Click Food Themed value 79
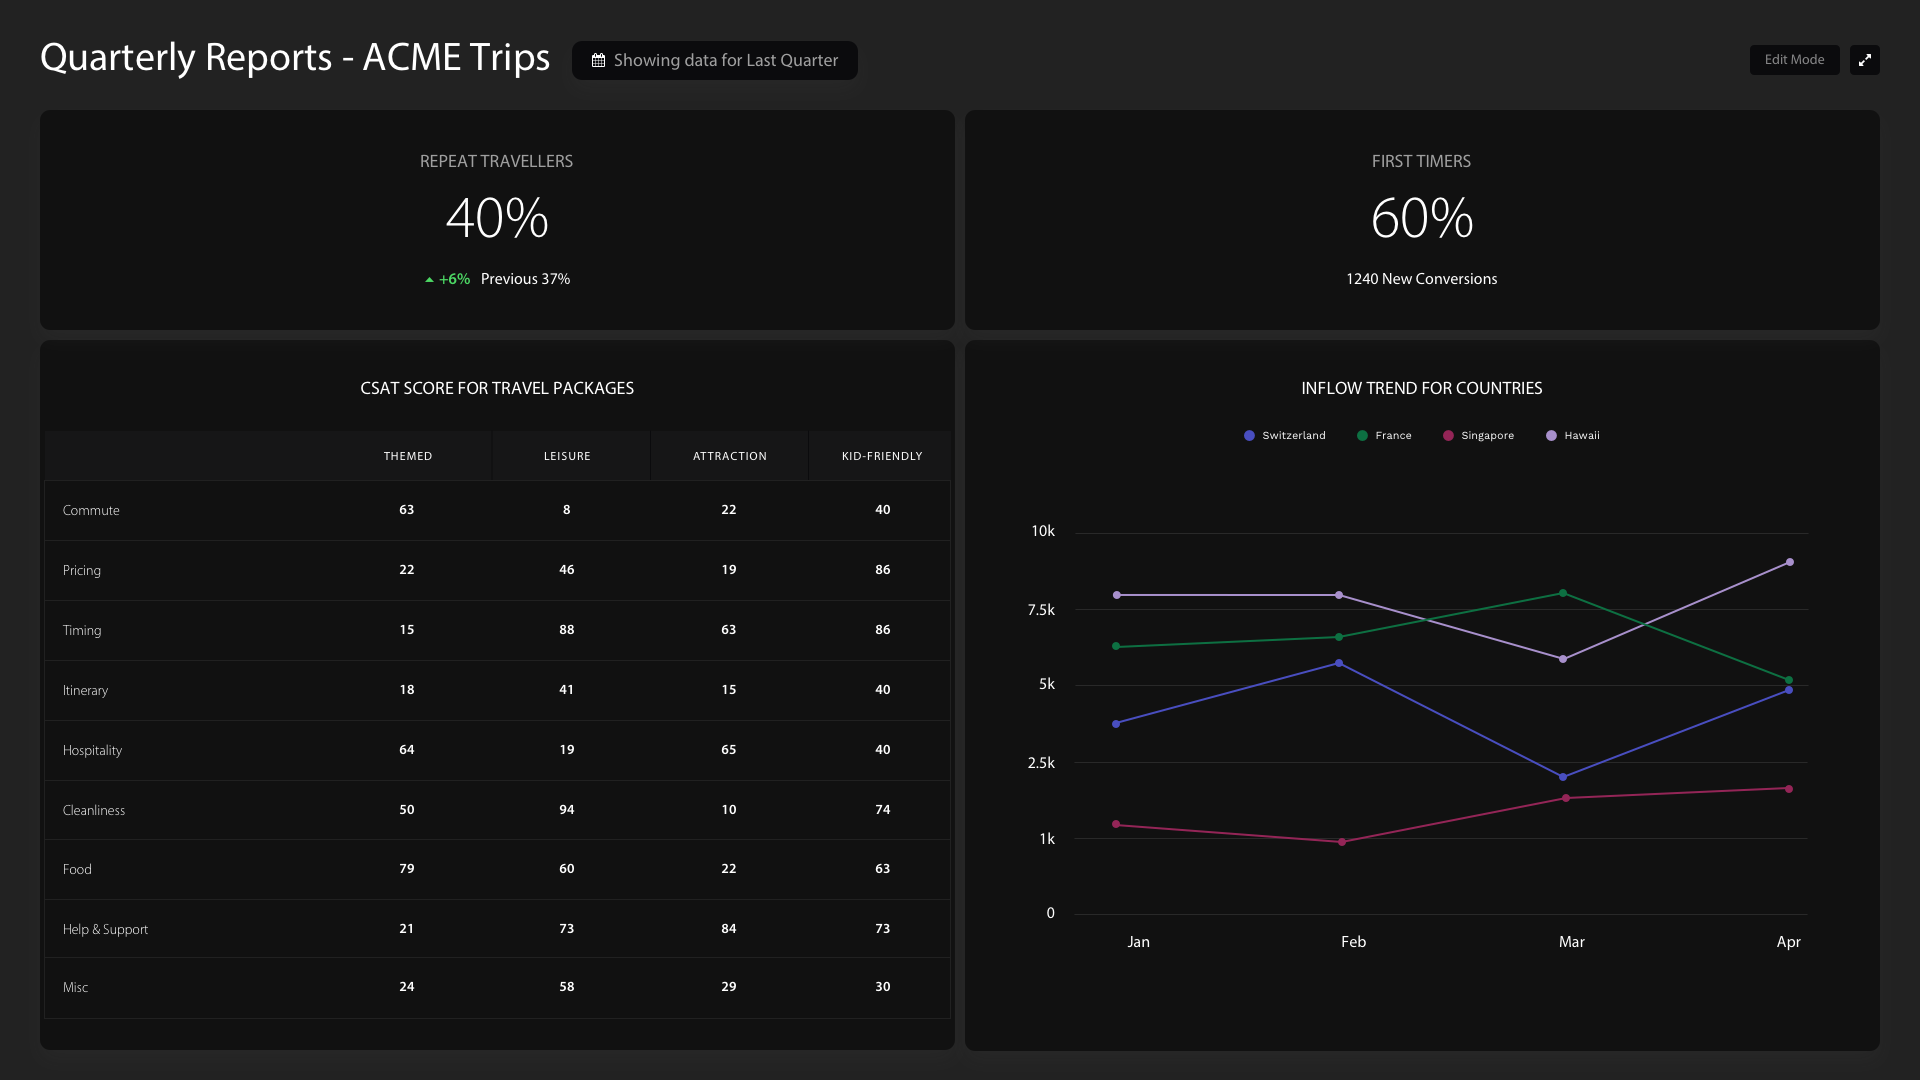Screen dimensions: 1920x1080 [x=407, y=869]
